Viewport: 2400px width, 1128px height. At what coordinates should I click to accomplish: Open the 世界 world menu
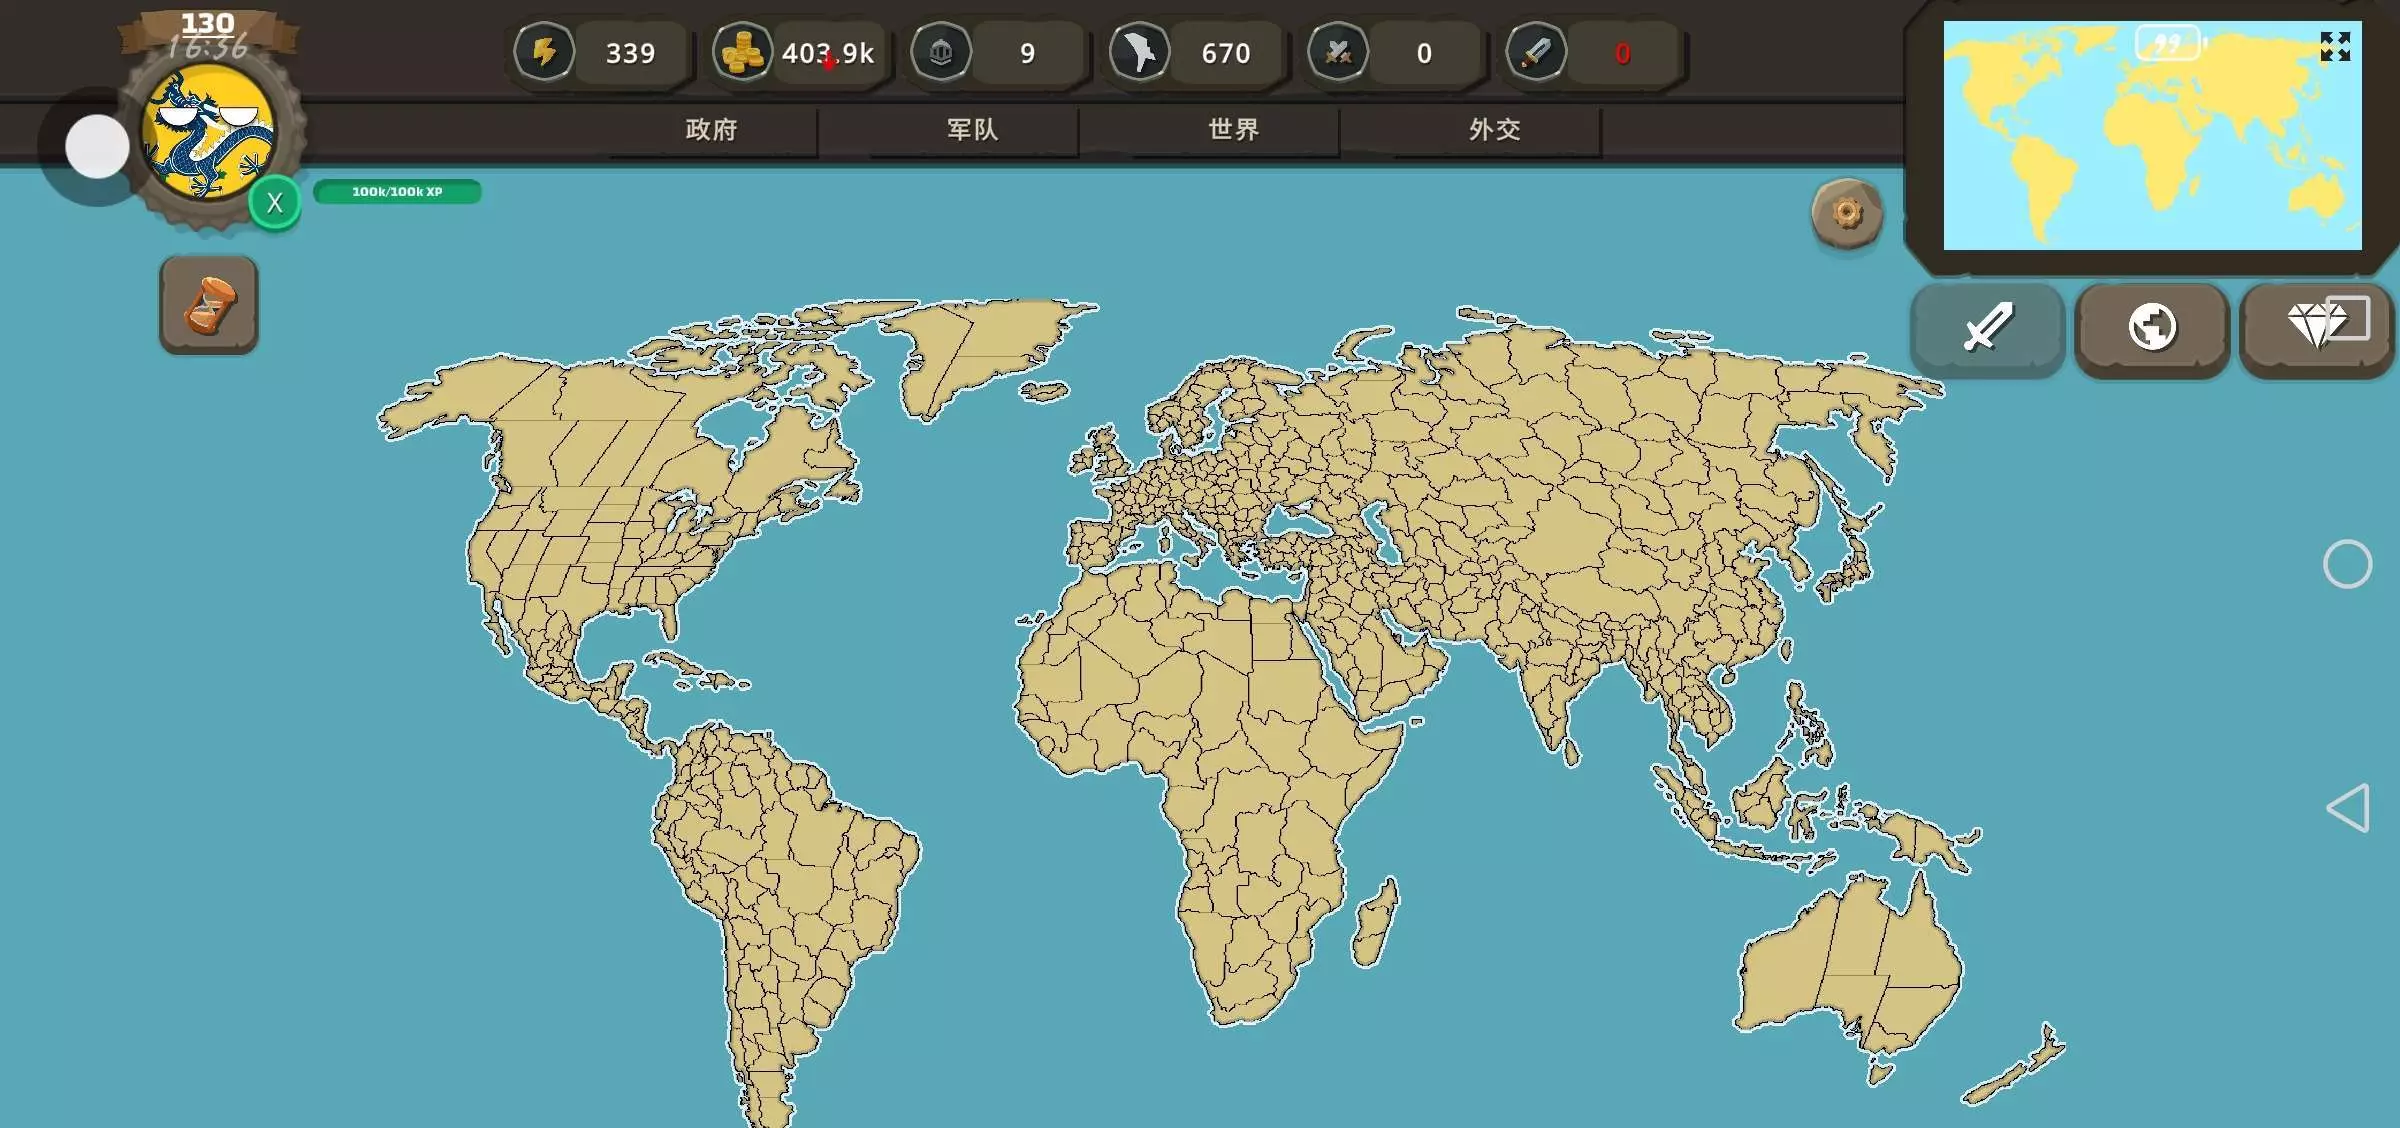pos(1233,130)
